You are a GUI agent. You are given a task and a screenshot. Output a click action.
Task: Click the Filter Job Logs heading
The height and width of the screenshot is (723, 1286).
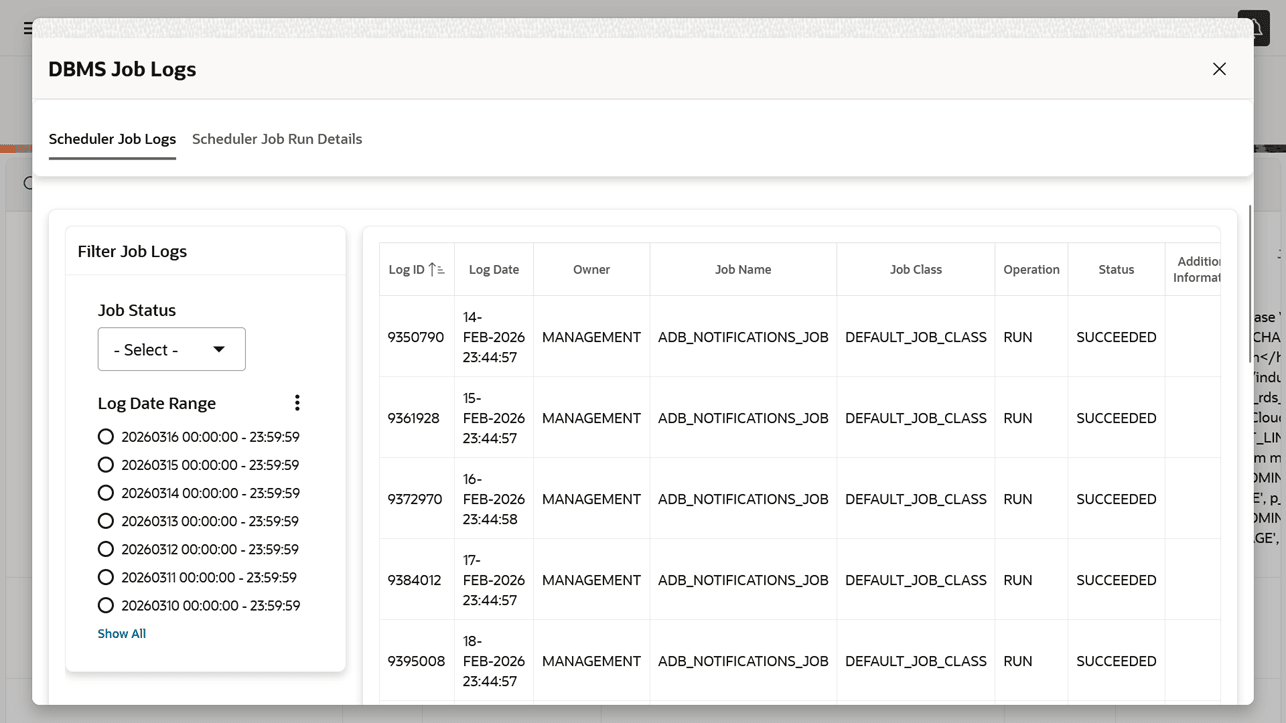pos(132,251)
